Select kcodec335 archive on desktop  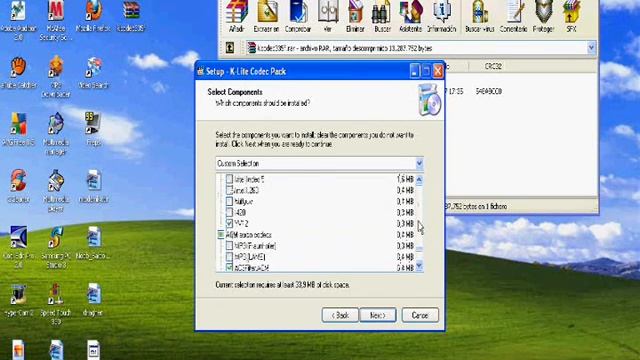coord(131,16)
